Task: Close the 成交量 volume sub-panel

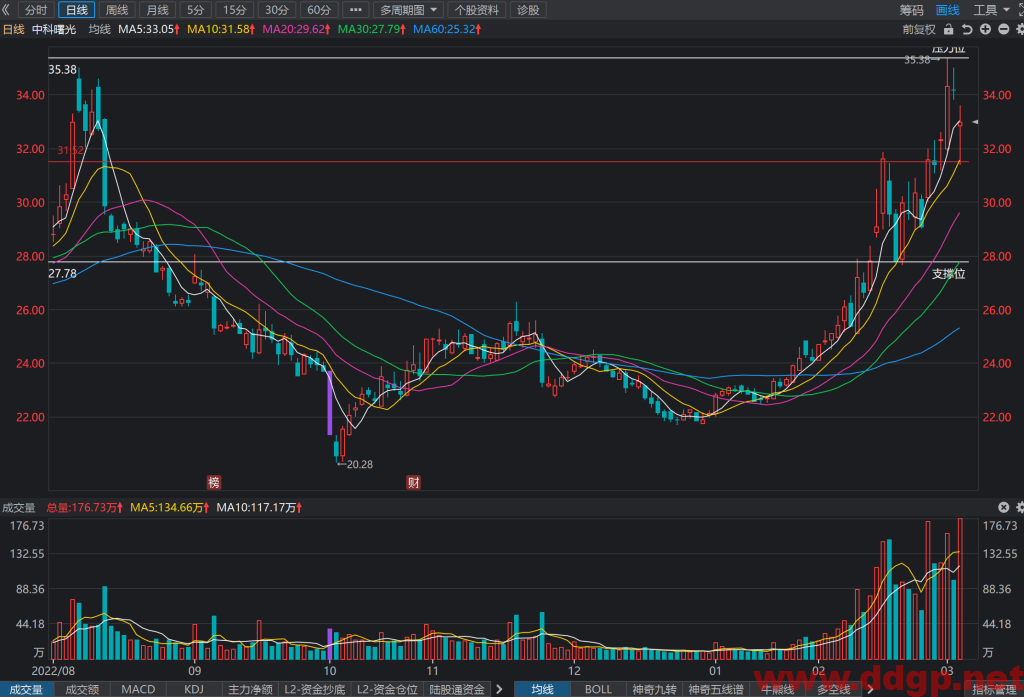Action: coord(1004,508)
